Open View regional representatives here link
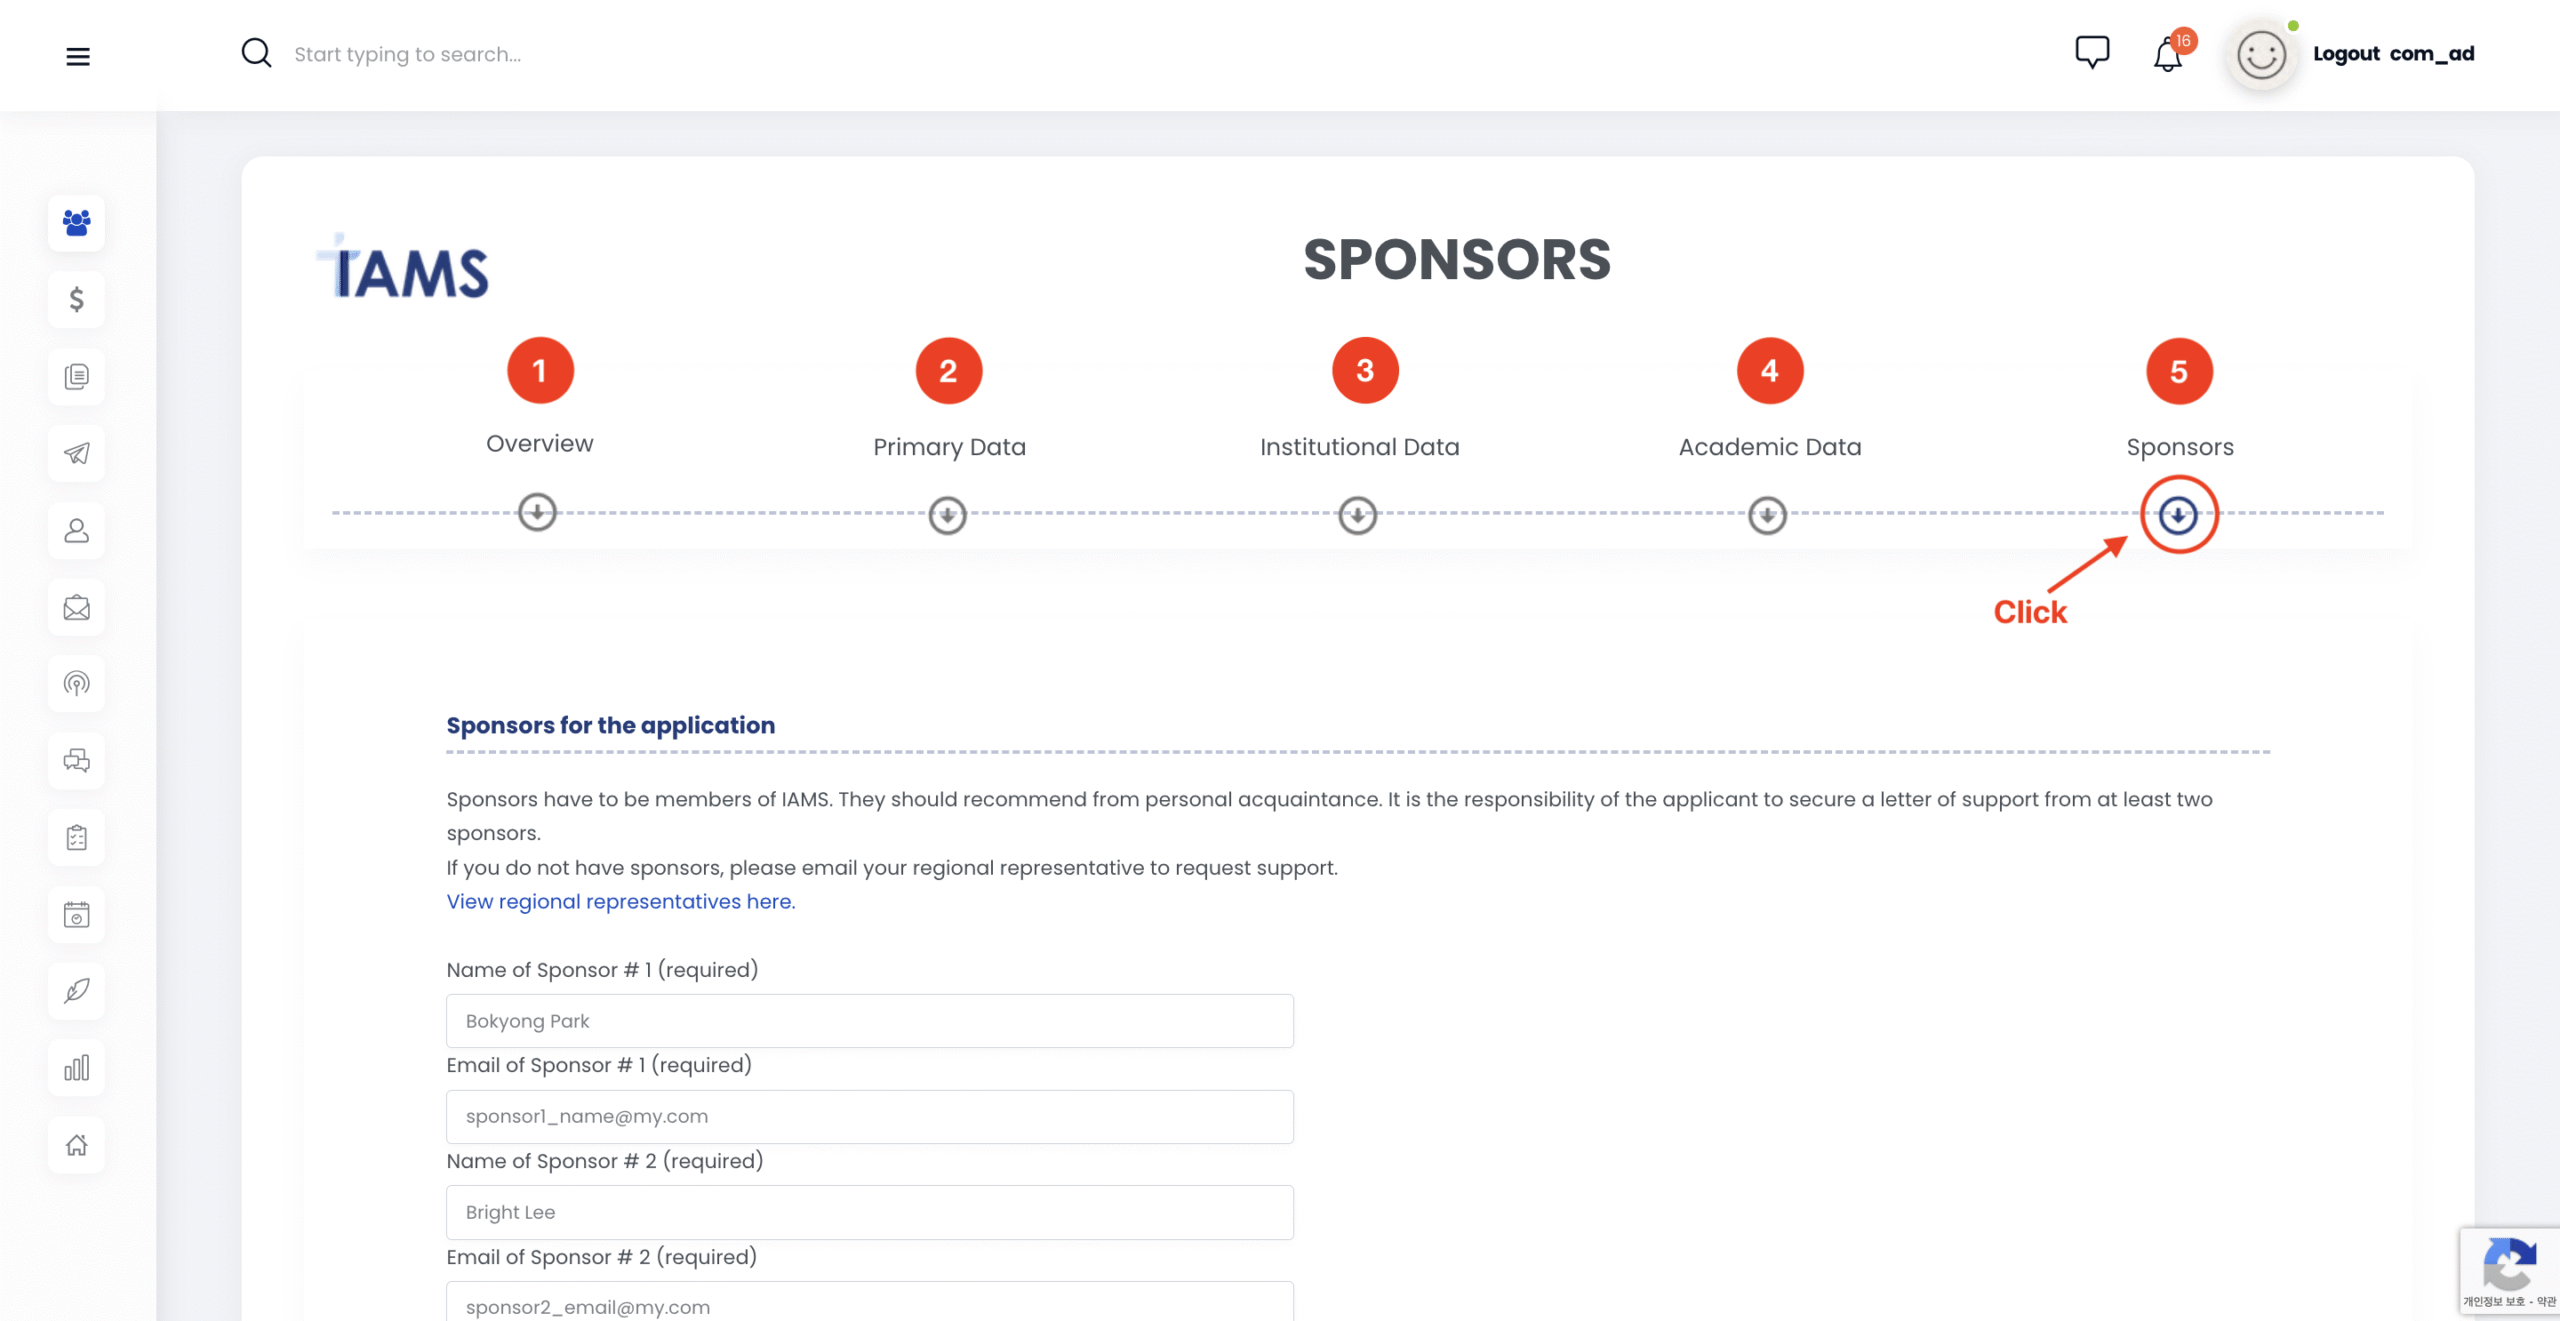Screen dimensions: 2560x1321 click(x=620, y=901)
